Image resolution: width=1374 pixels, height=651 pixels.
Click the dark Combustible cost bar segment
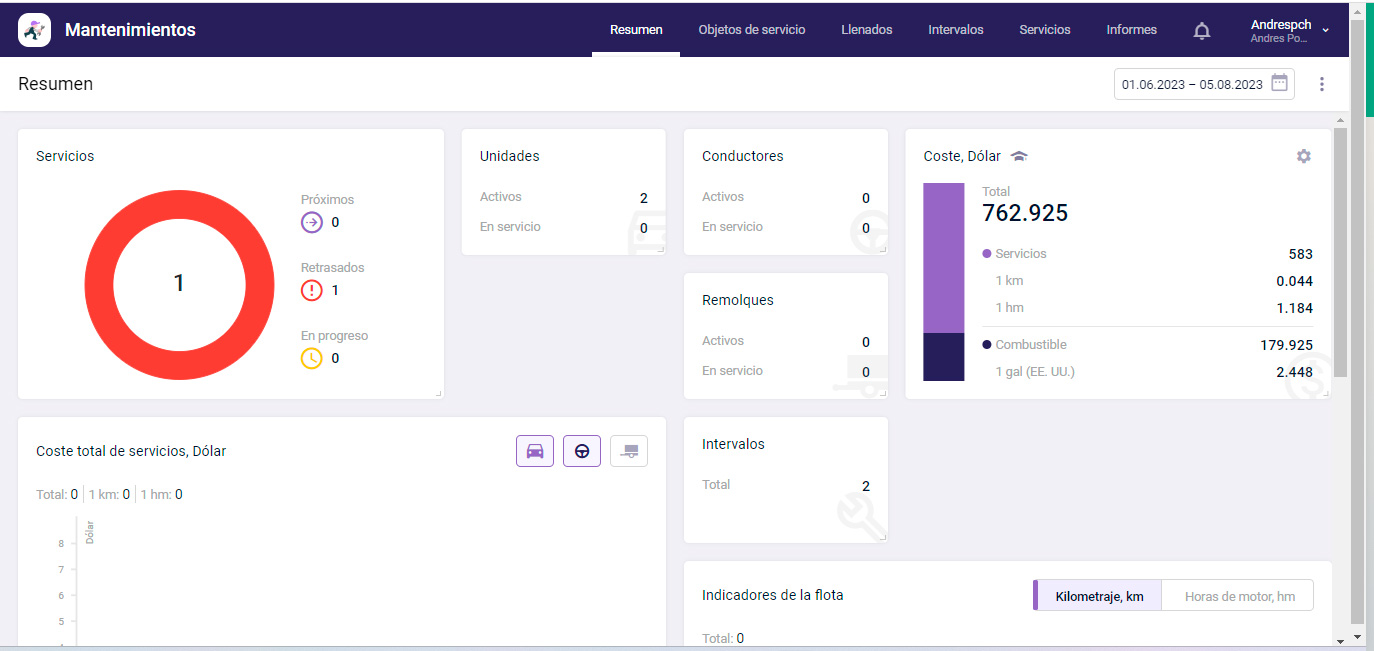click(943, 357)
